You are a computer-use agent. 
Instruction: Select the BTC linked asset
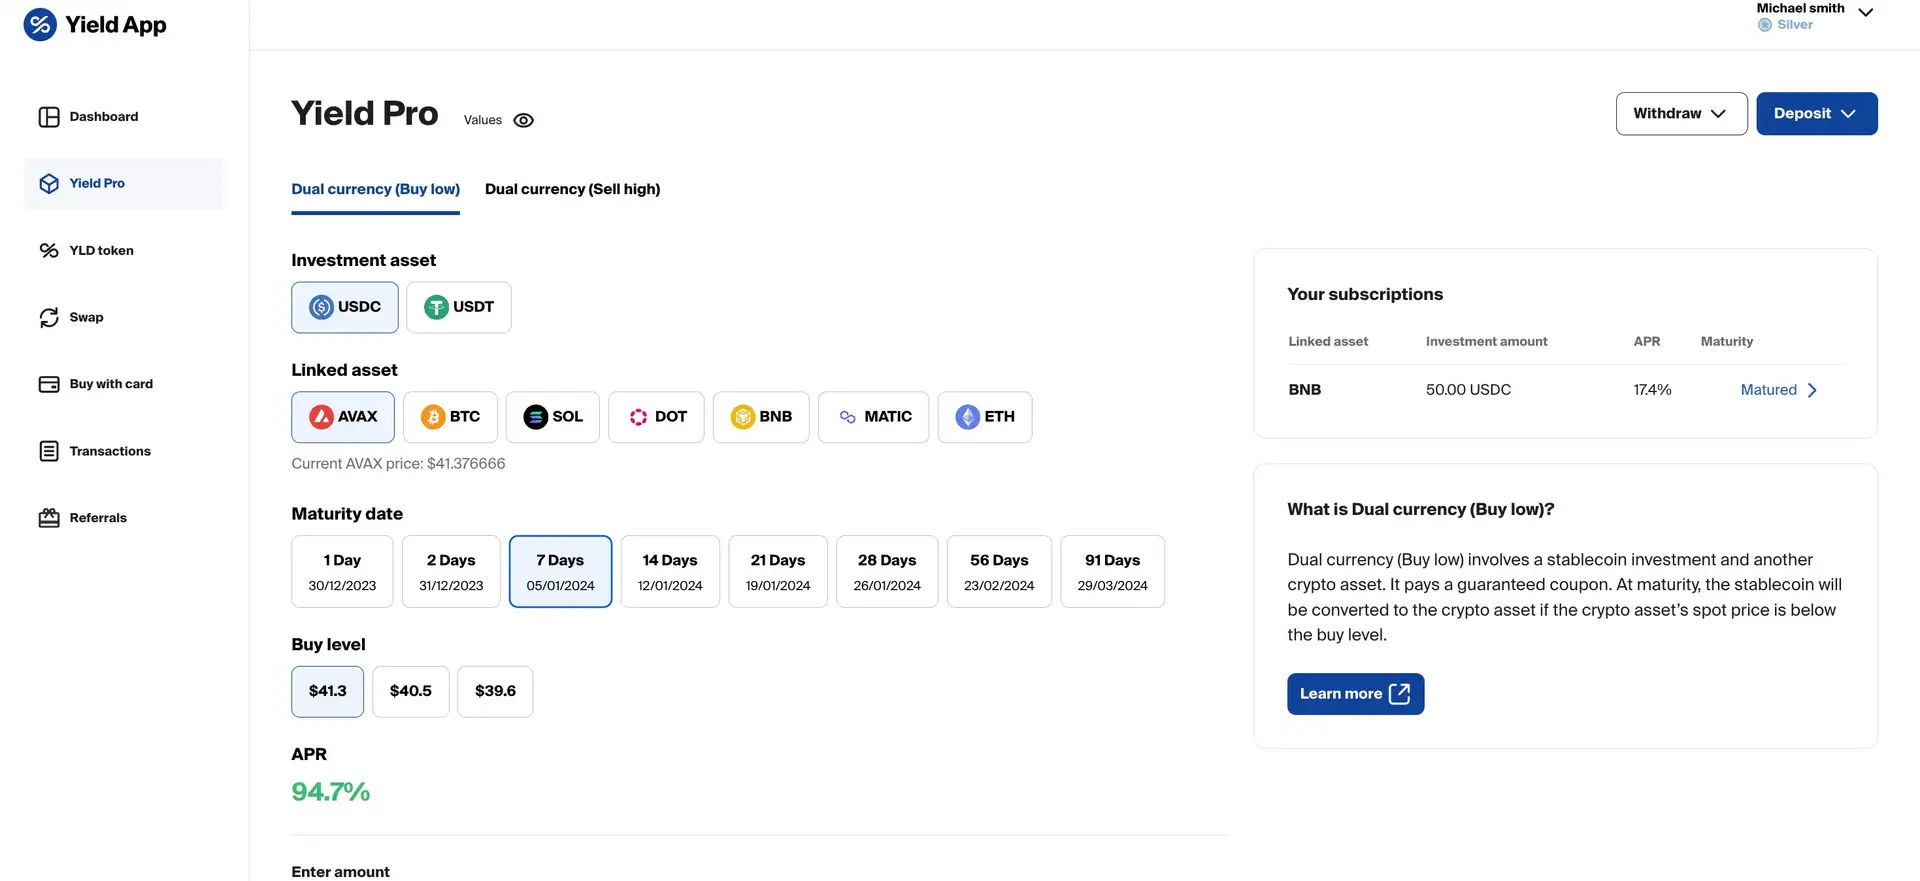(450, 417)
